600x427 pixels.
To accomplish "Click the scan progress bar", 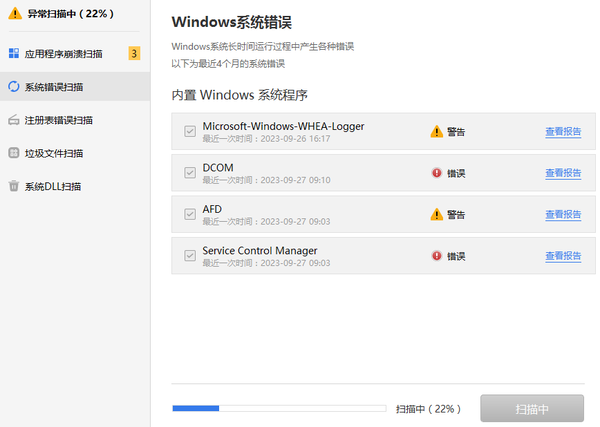I will pos(279,408).
